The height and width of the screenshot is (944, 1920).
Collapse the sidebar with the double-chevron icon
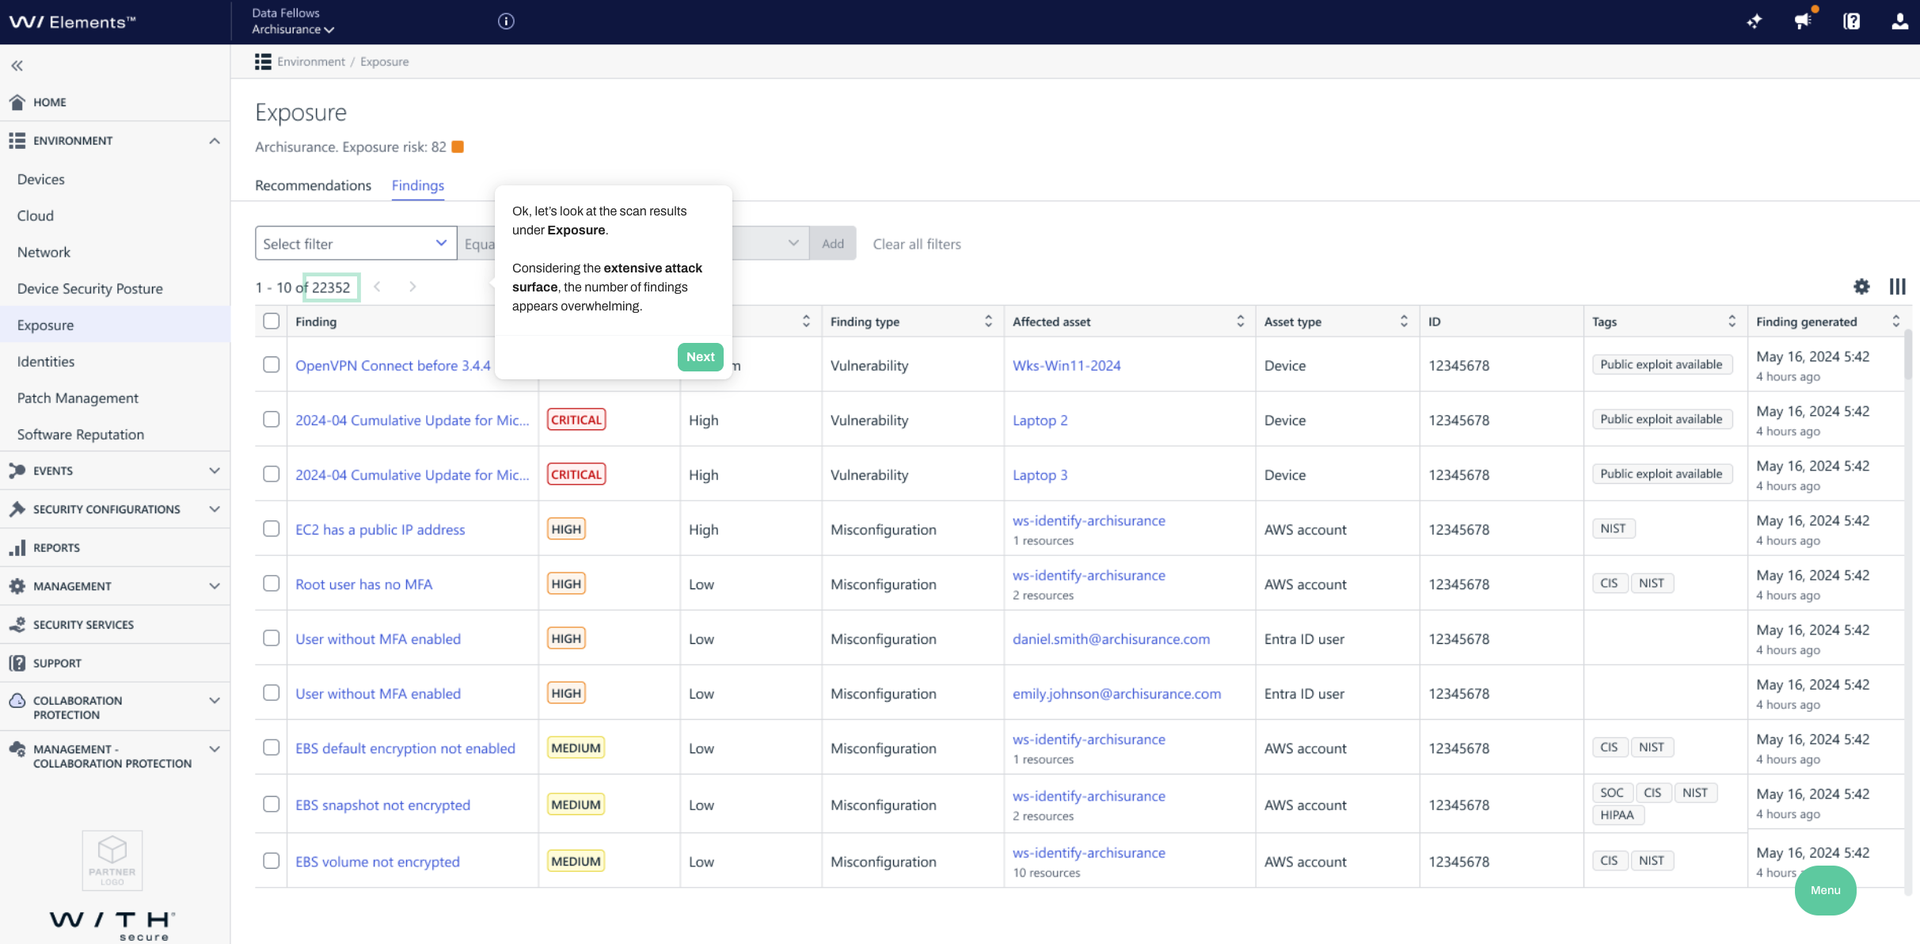[17, 65]
